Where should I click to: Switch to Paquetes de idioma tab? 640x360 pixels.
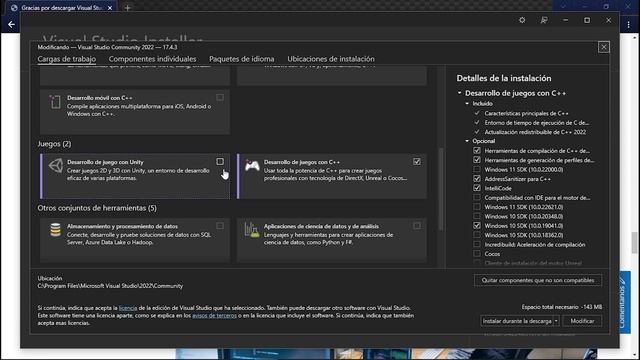[x=242, y=59]
